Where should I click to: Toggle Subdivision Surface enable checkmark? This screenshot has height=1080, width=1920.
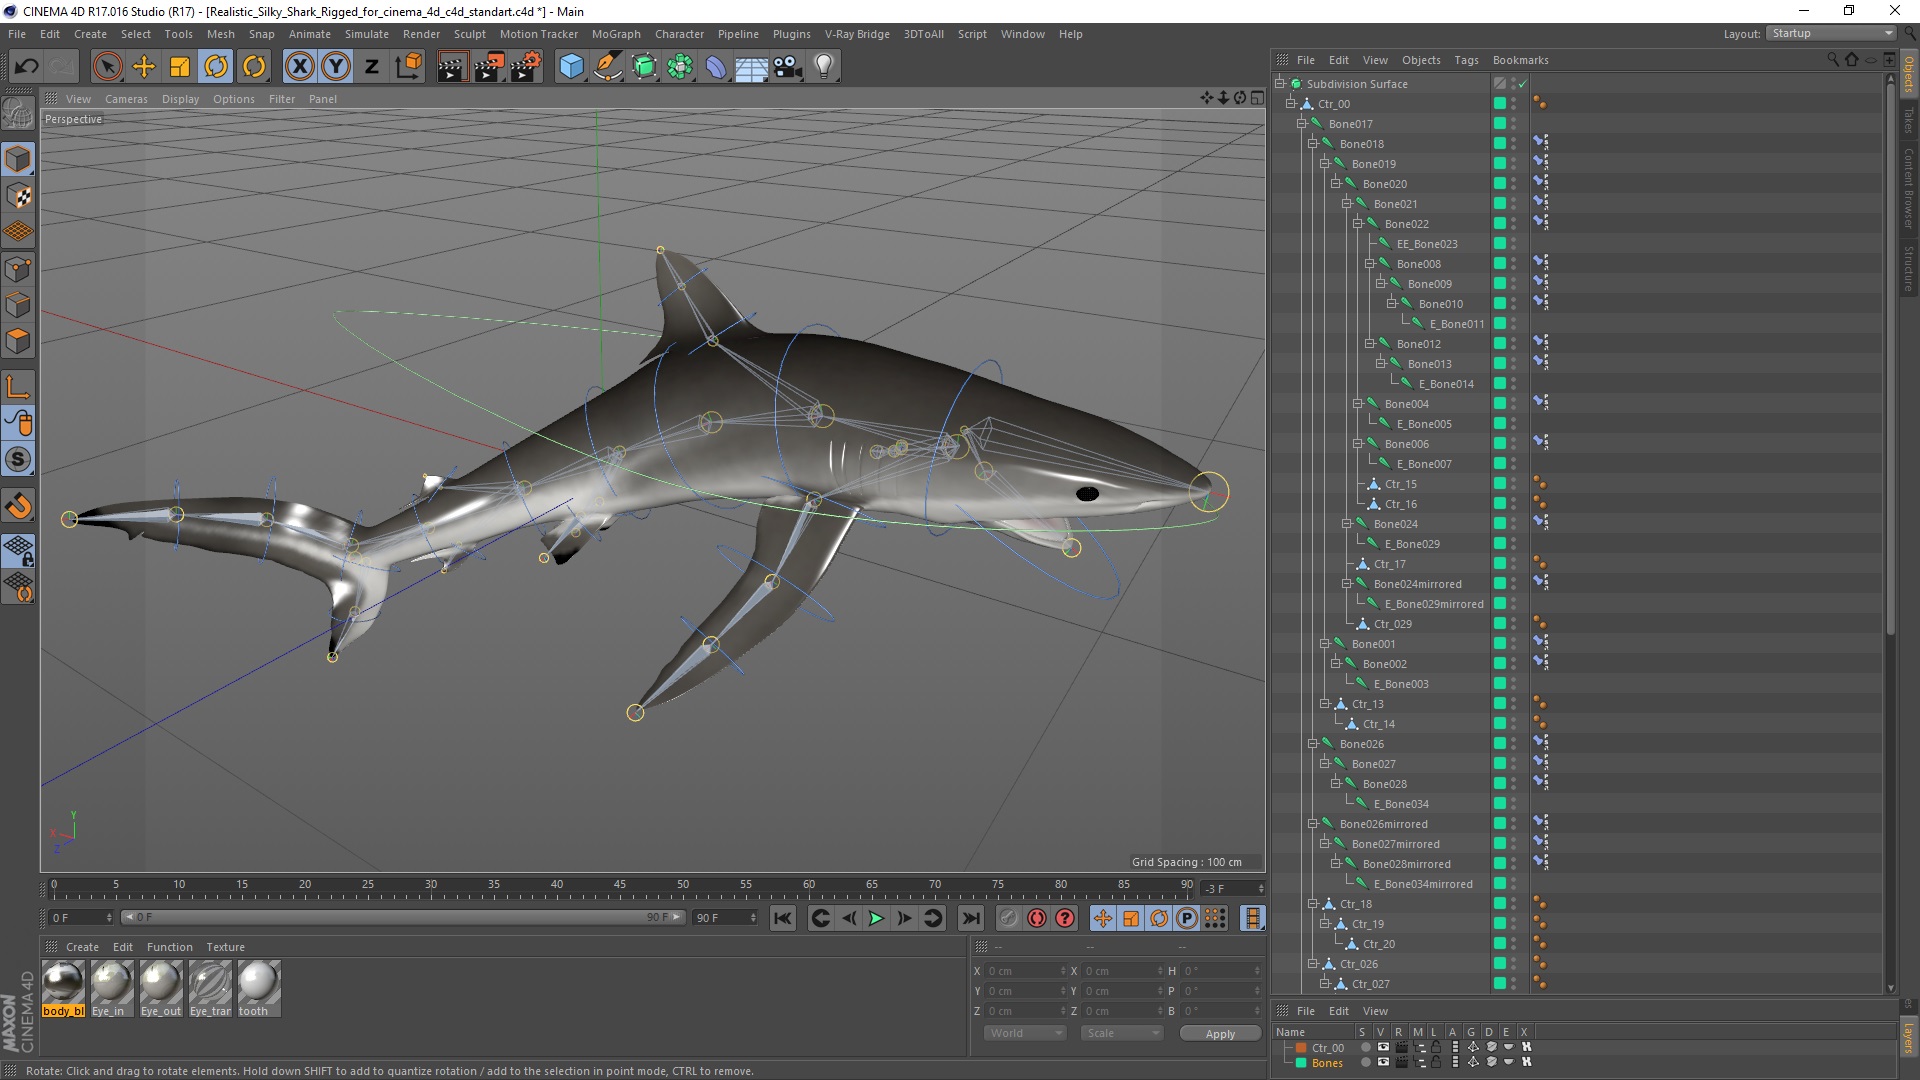coord(1522,83)
